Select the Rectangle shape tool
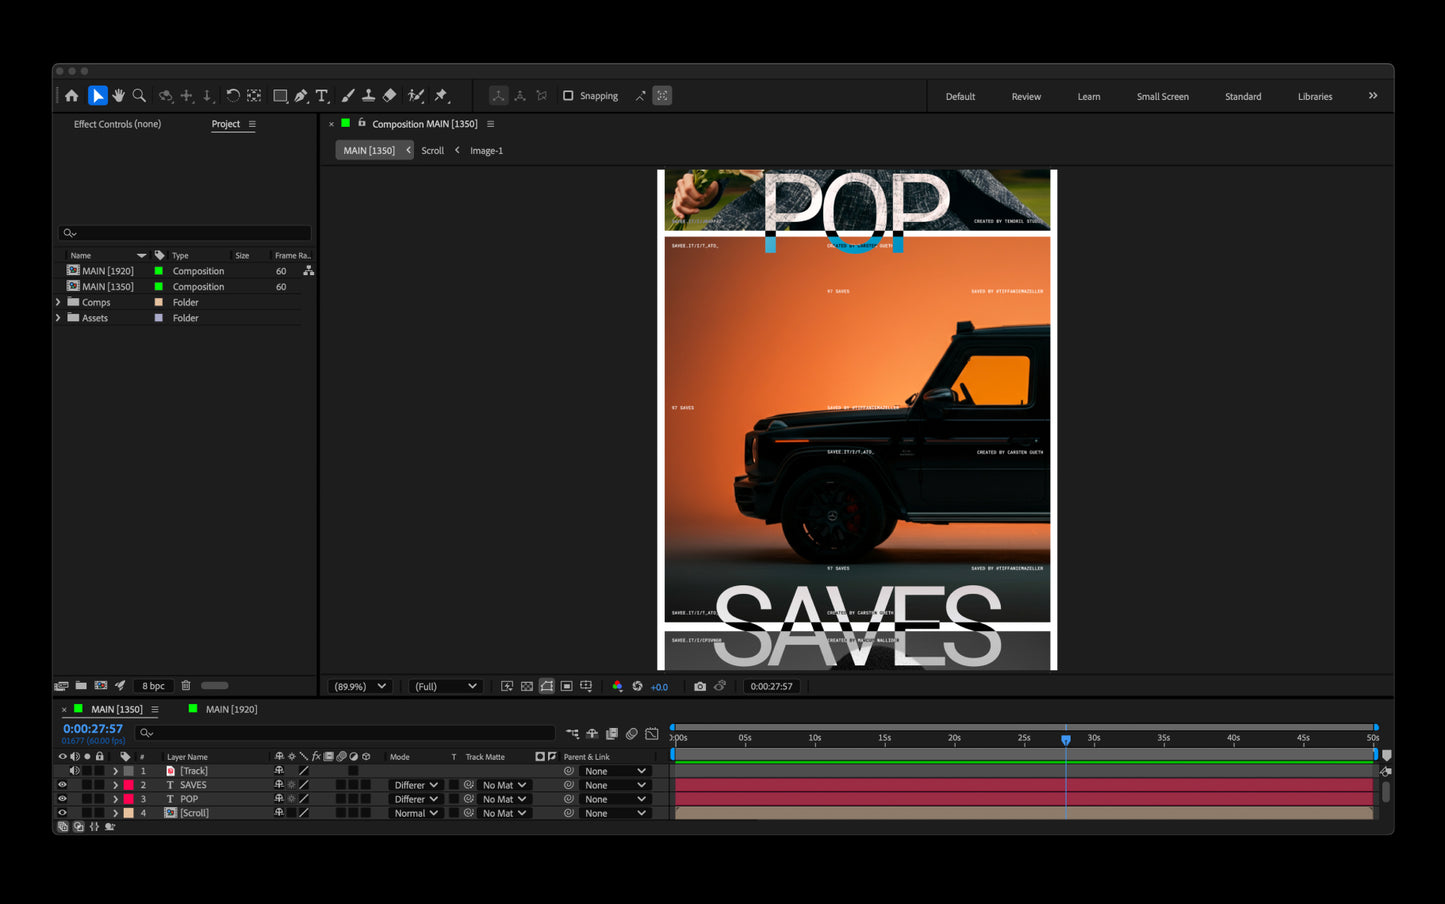Screen dimensions: 1445x904 (280, 96)
